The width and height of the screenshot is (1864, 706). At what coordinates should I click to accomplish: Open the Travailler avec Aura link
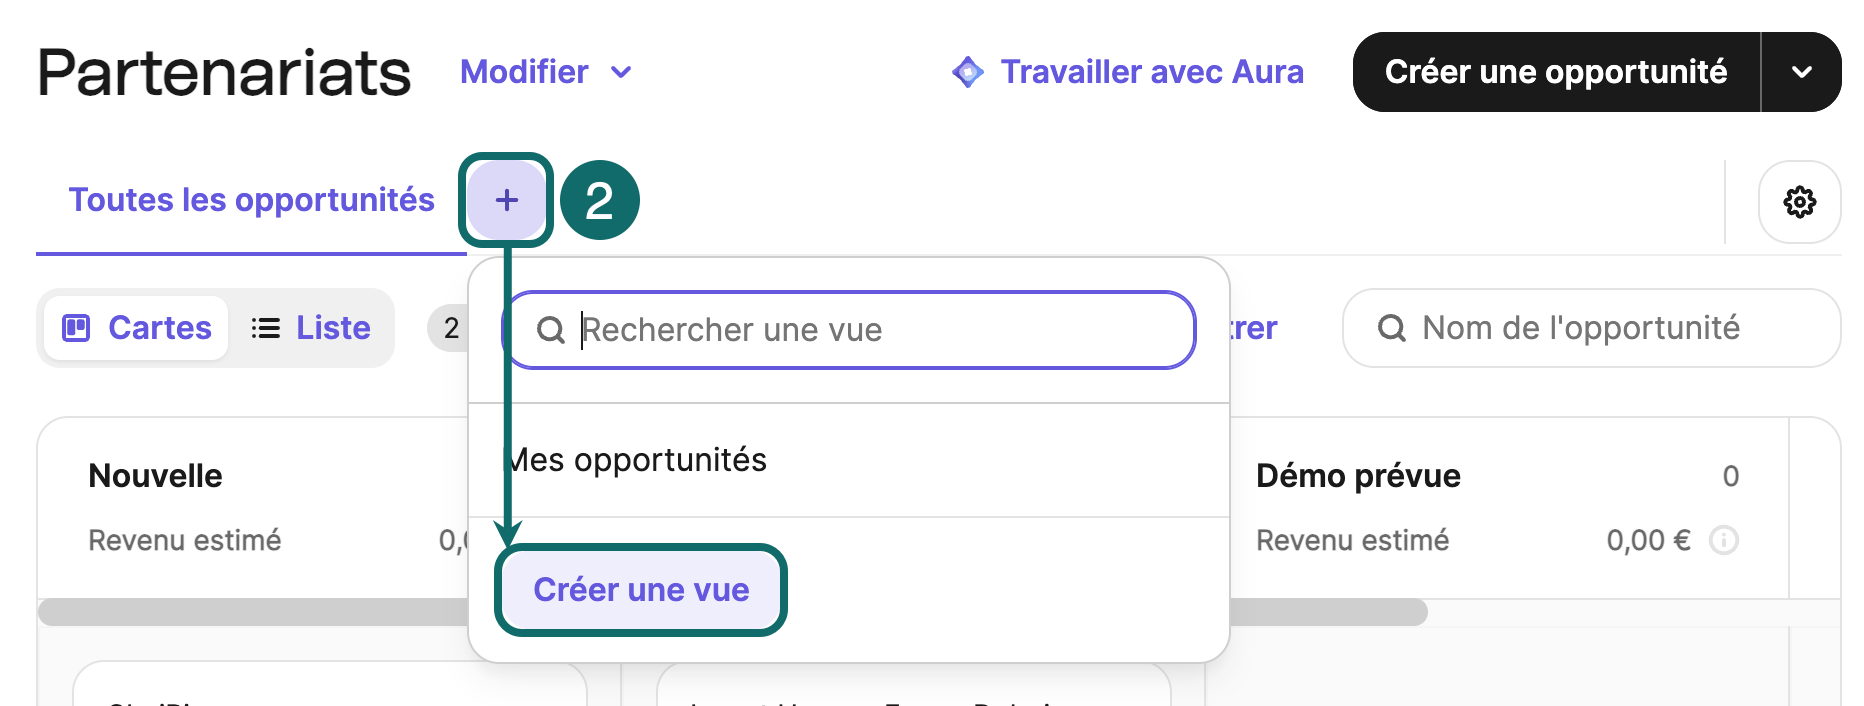[x=1151, y=72]
